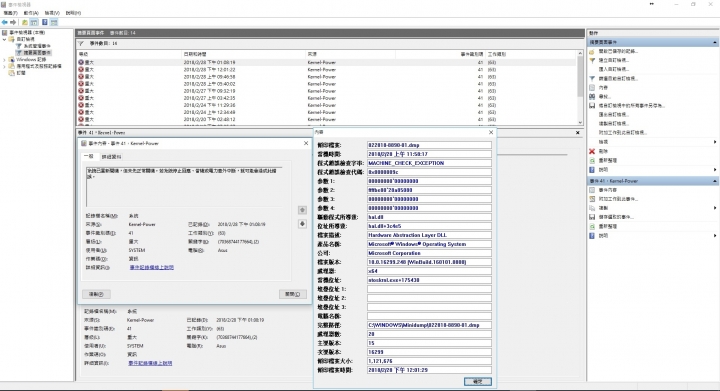Click the Windows 記錄 folder icon in tree
Screen dimensions: 720x391
point(11,60)
